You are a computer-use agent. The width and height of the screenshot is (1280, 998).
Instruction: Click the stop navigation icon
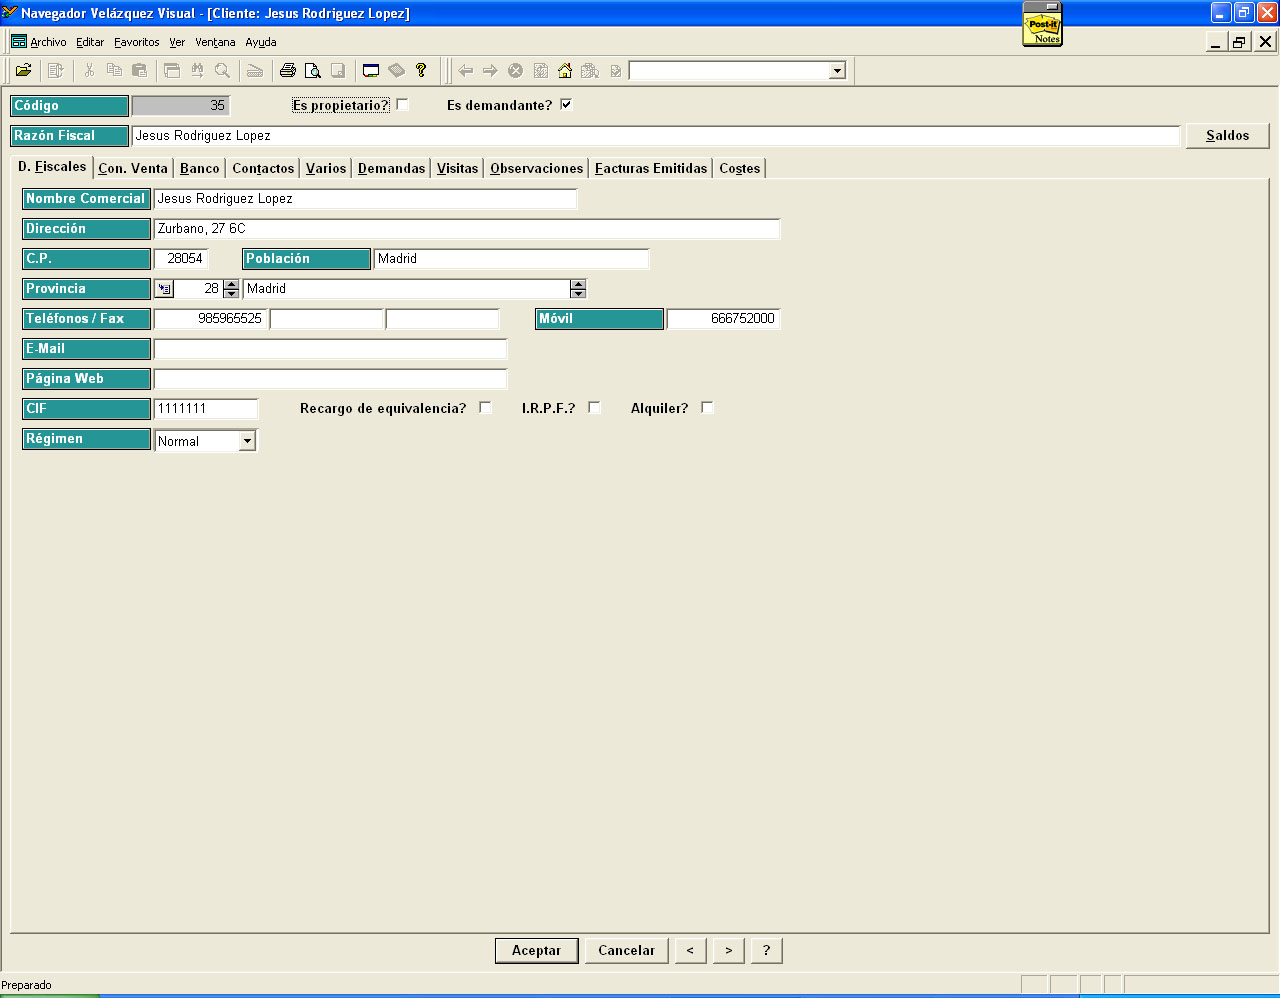(x=515, y=70)
